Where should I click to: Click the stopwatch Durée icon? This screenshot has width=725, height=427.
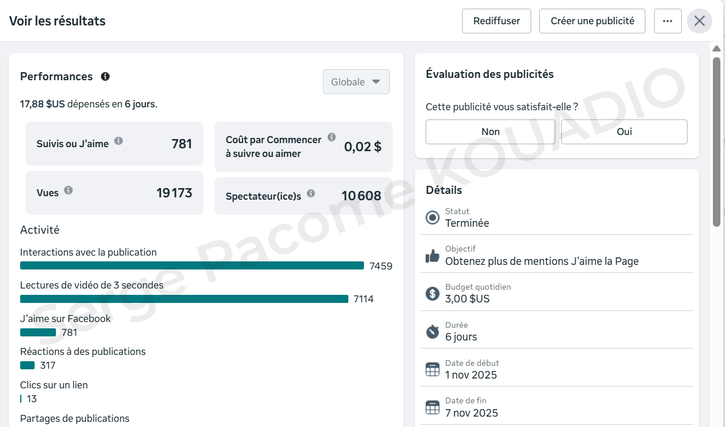[x=432, y=331]
